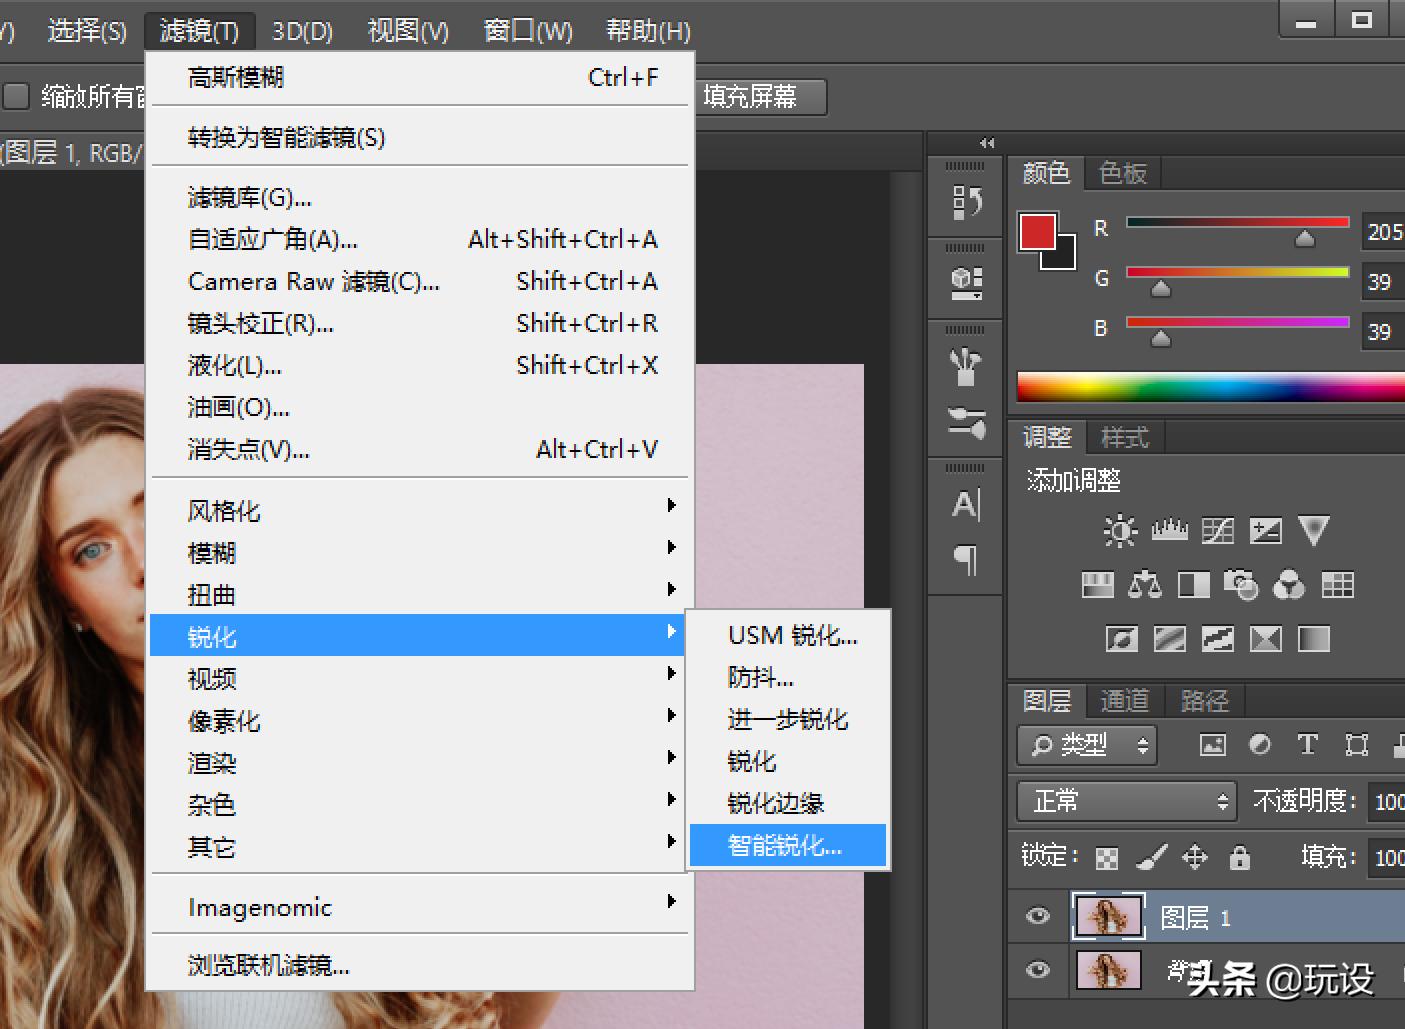Add a Curves adjustment layer
The height and width of the screenshot is (1029, 1405).
pyautogui.click(x=1217, y=530)
